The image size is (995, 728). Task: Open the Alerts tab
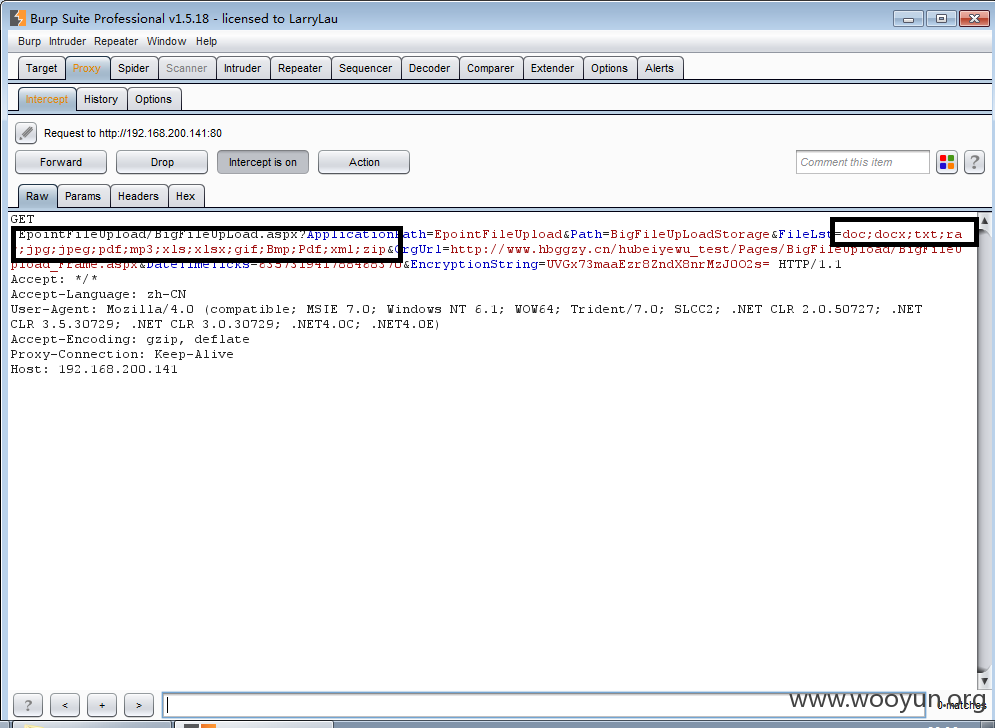(659, 68)
